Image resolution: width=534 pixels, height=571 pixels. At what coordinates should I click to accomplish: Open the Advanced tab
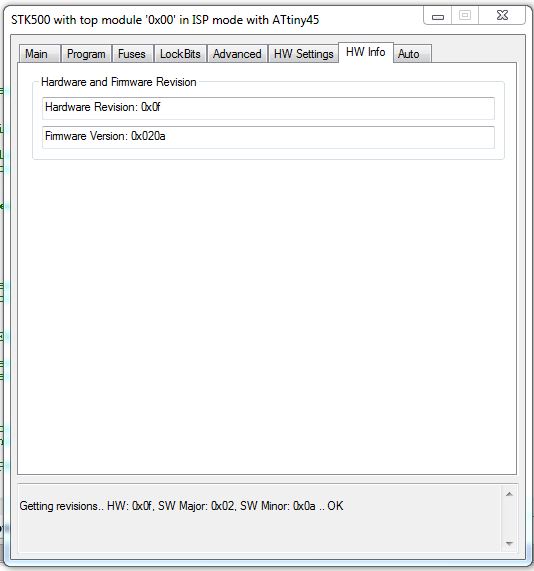[x=237, y=54]
